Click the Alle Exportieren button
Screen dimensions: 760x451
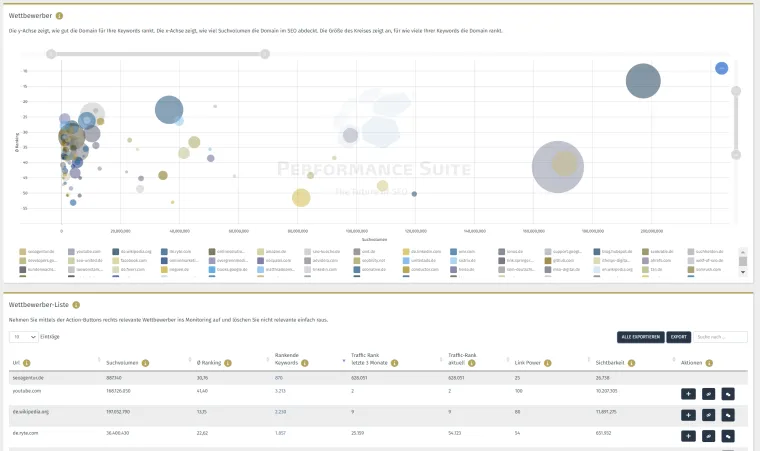pyautogui.click(x=640, y=337)
